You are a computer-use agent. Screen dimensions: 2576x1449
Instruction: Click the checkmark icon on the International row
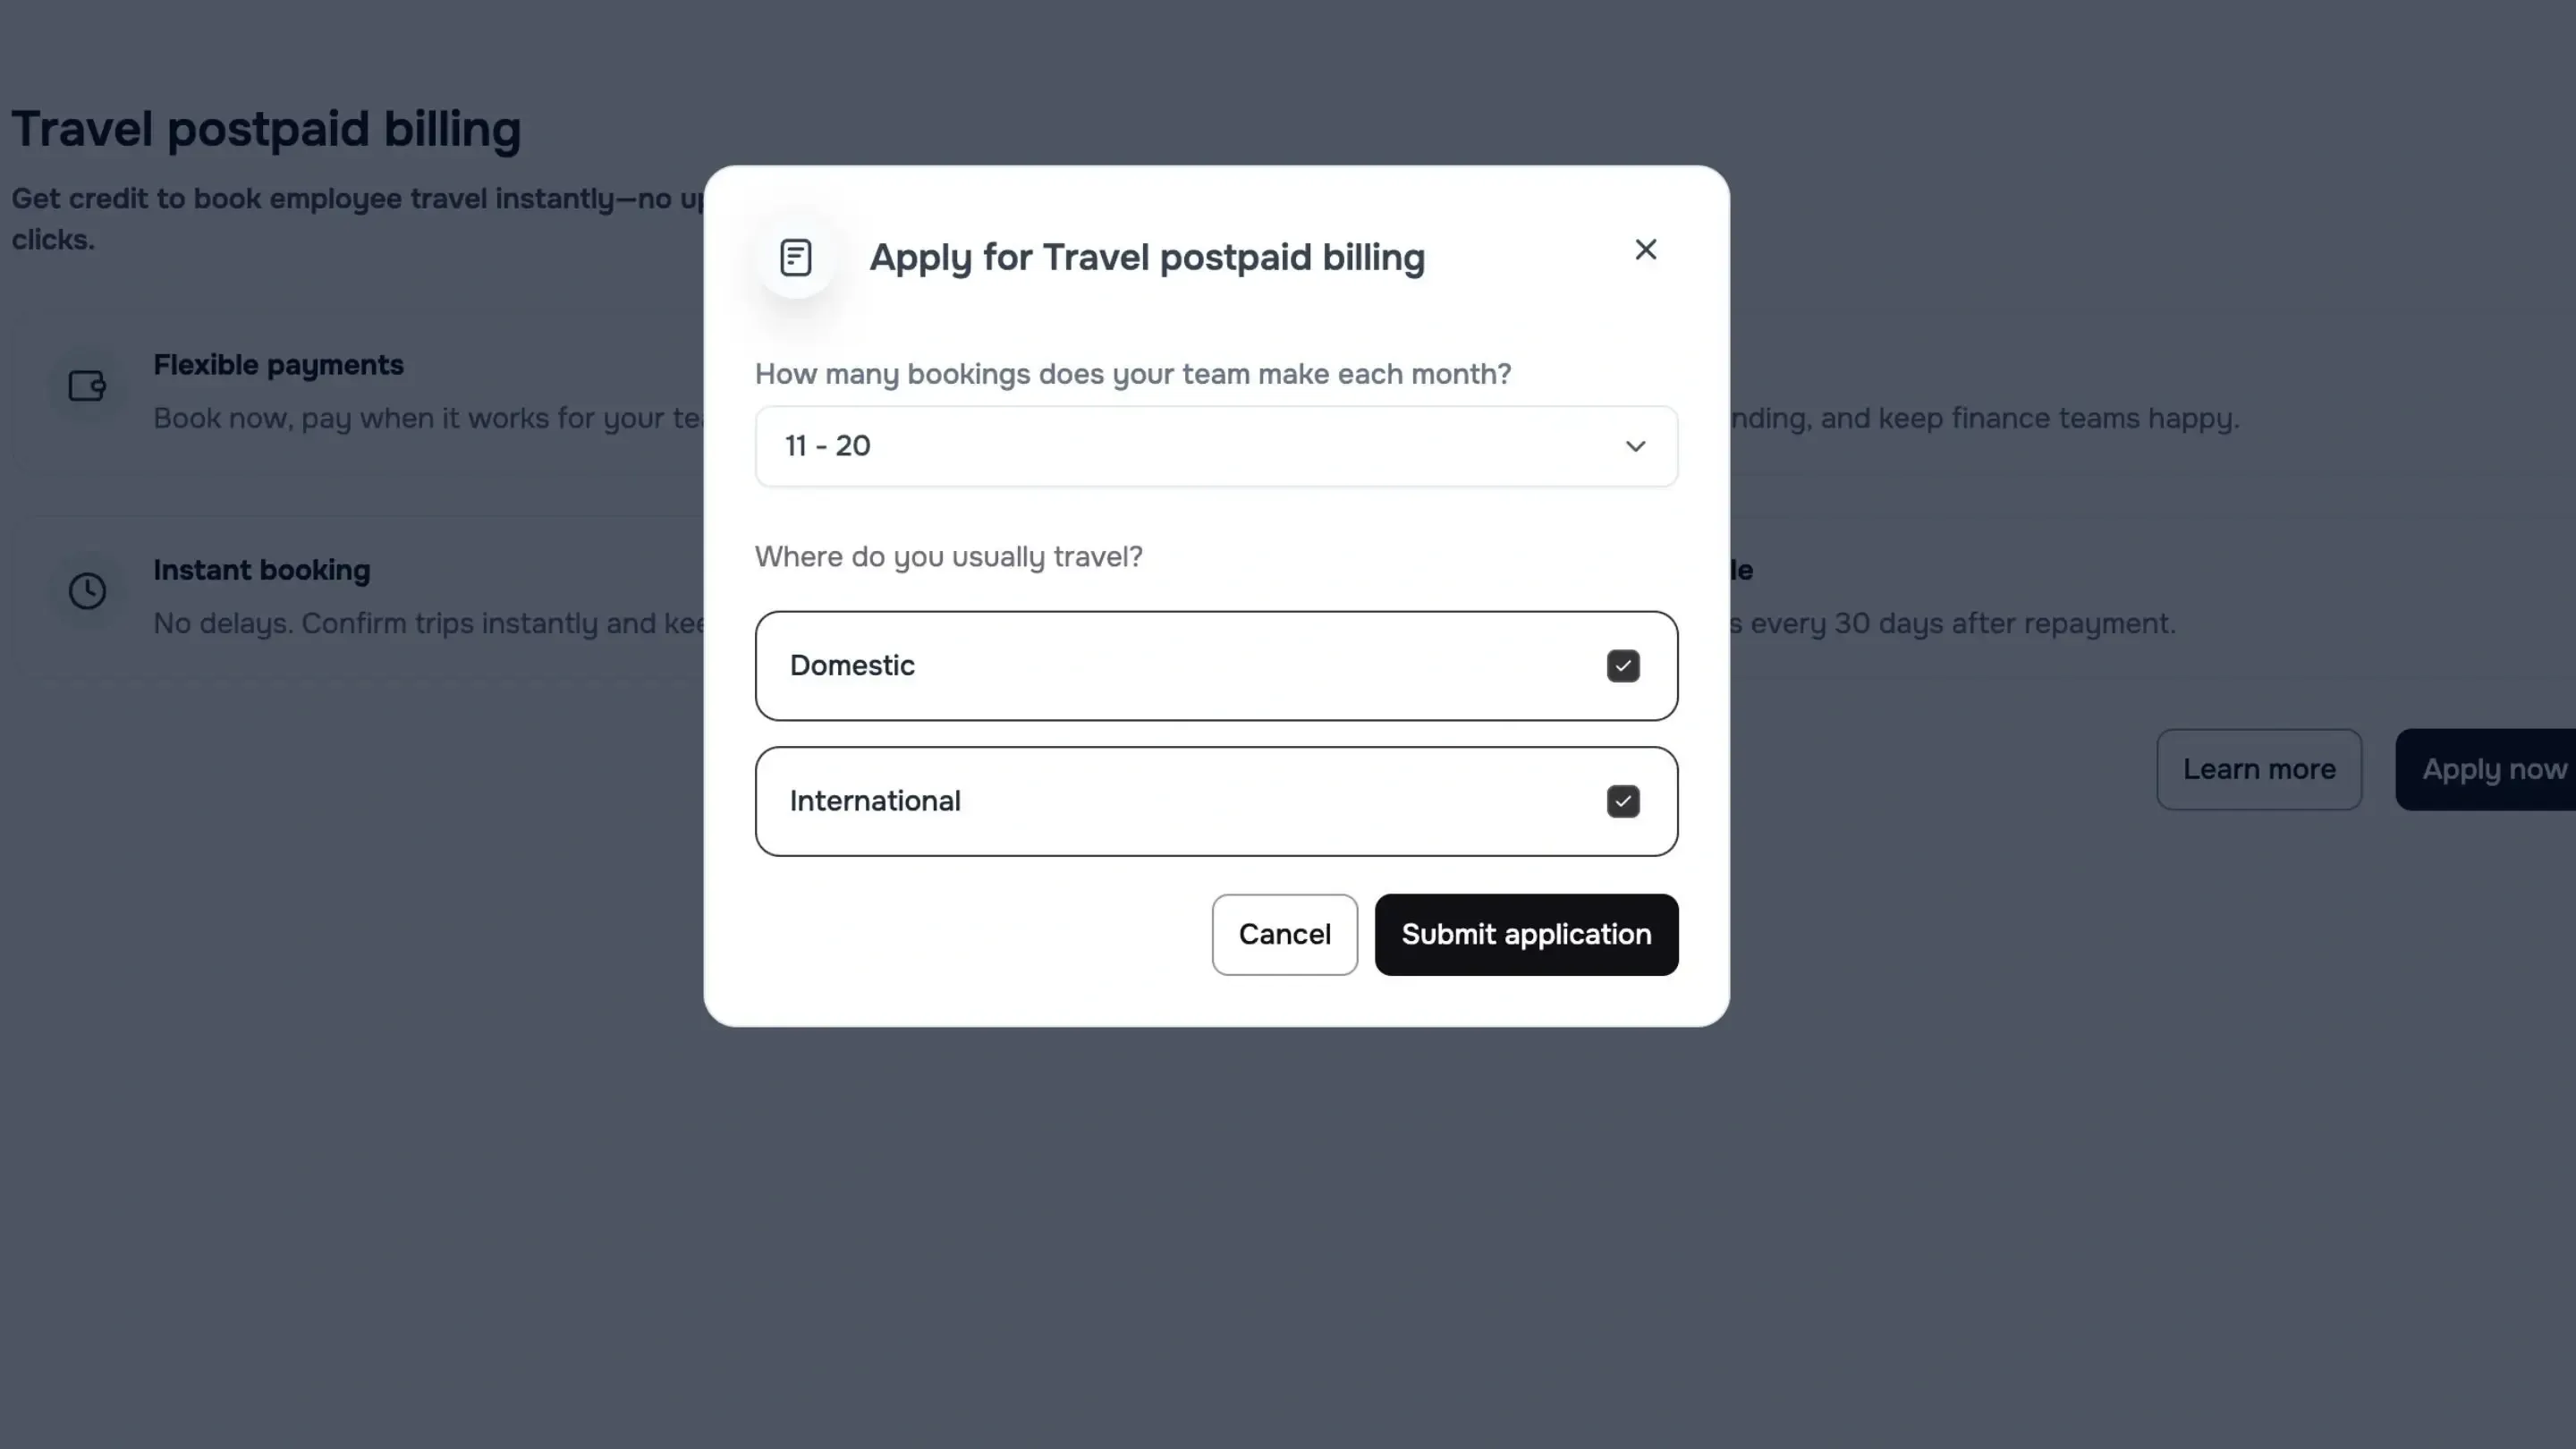click(1623, 800)
